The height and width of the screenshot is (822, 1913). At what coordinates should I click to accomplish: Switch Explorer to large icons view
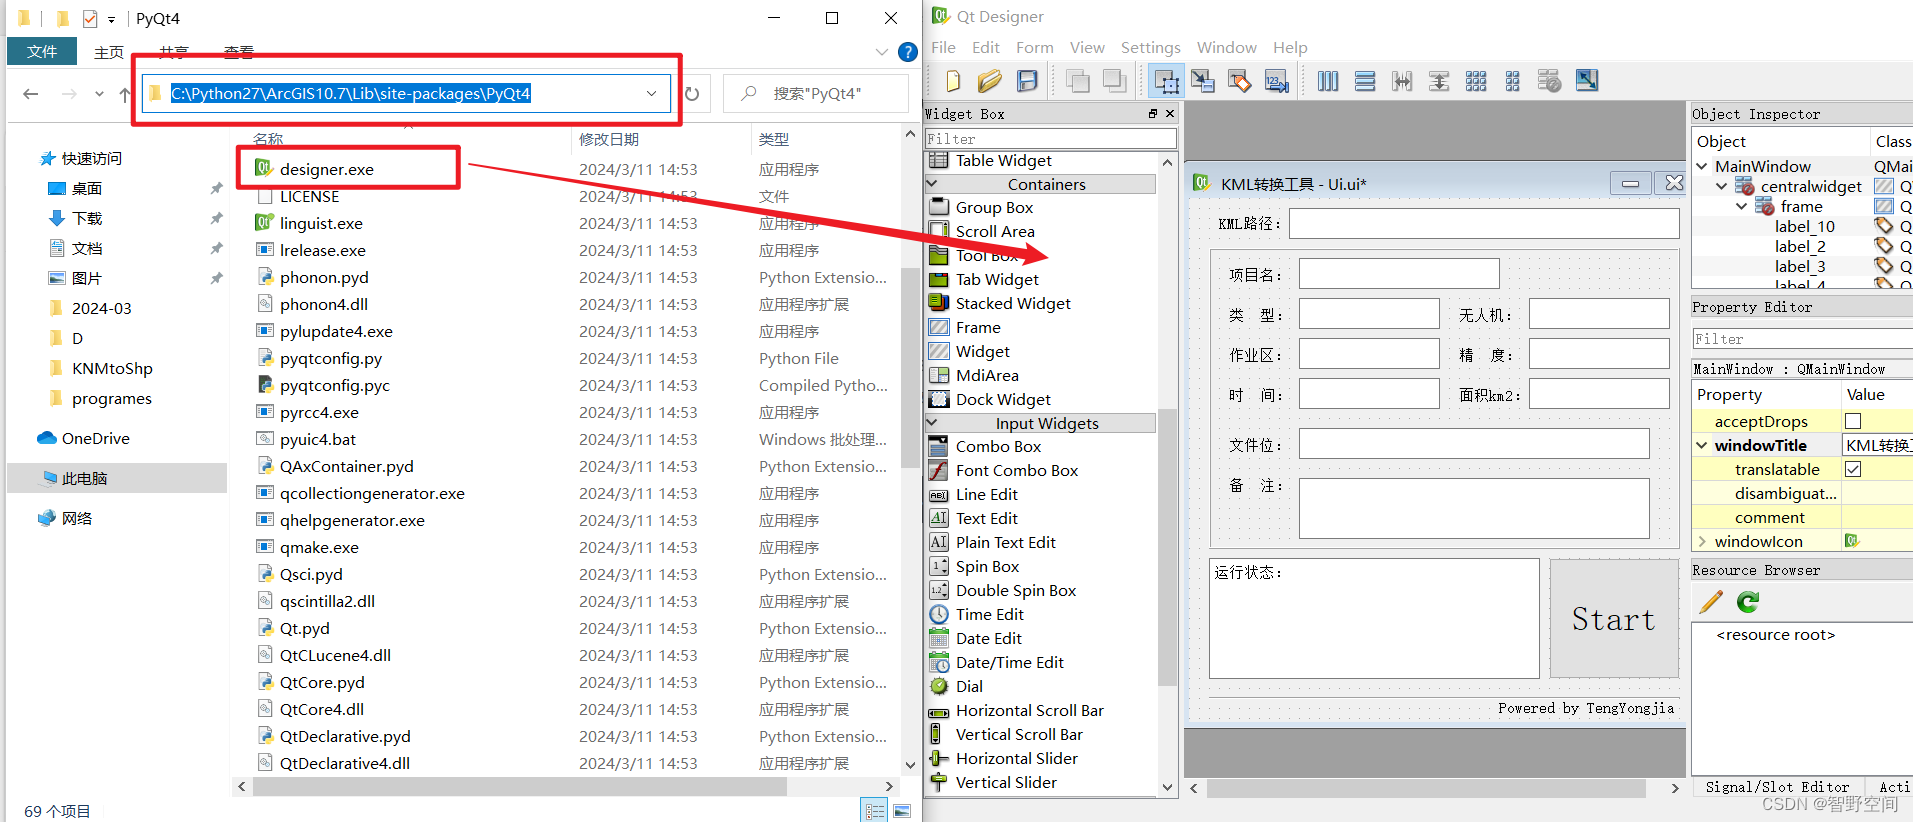902,811
